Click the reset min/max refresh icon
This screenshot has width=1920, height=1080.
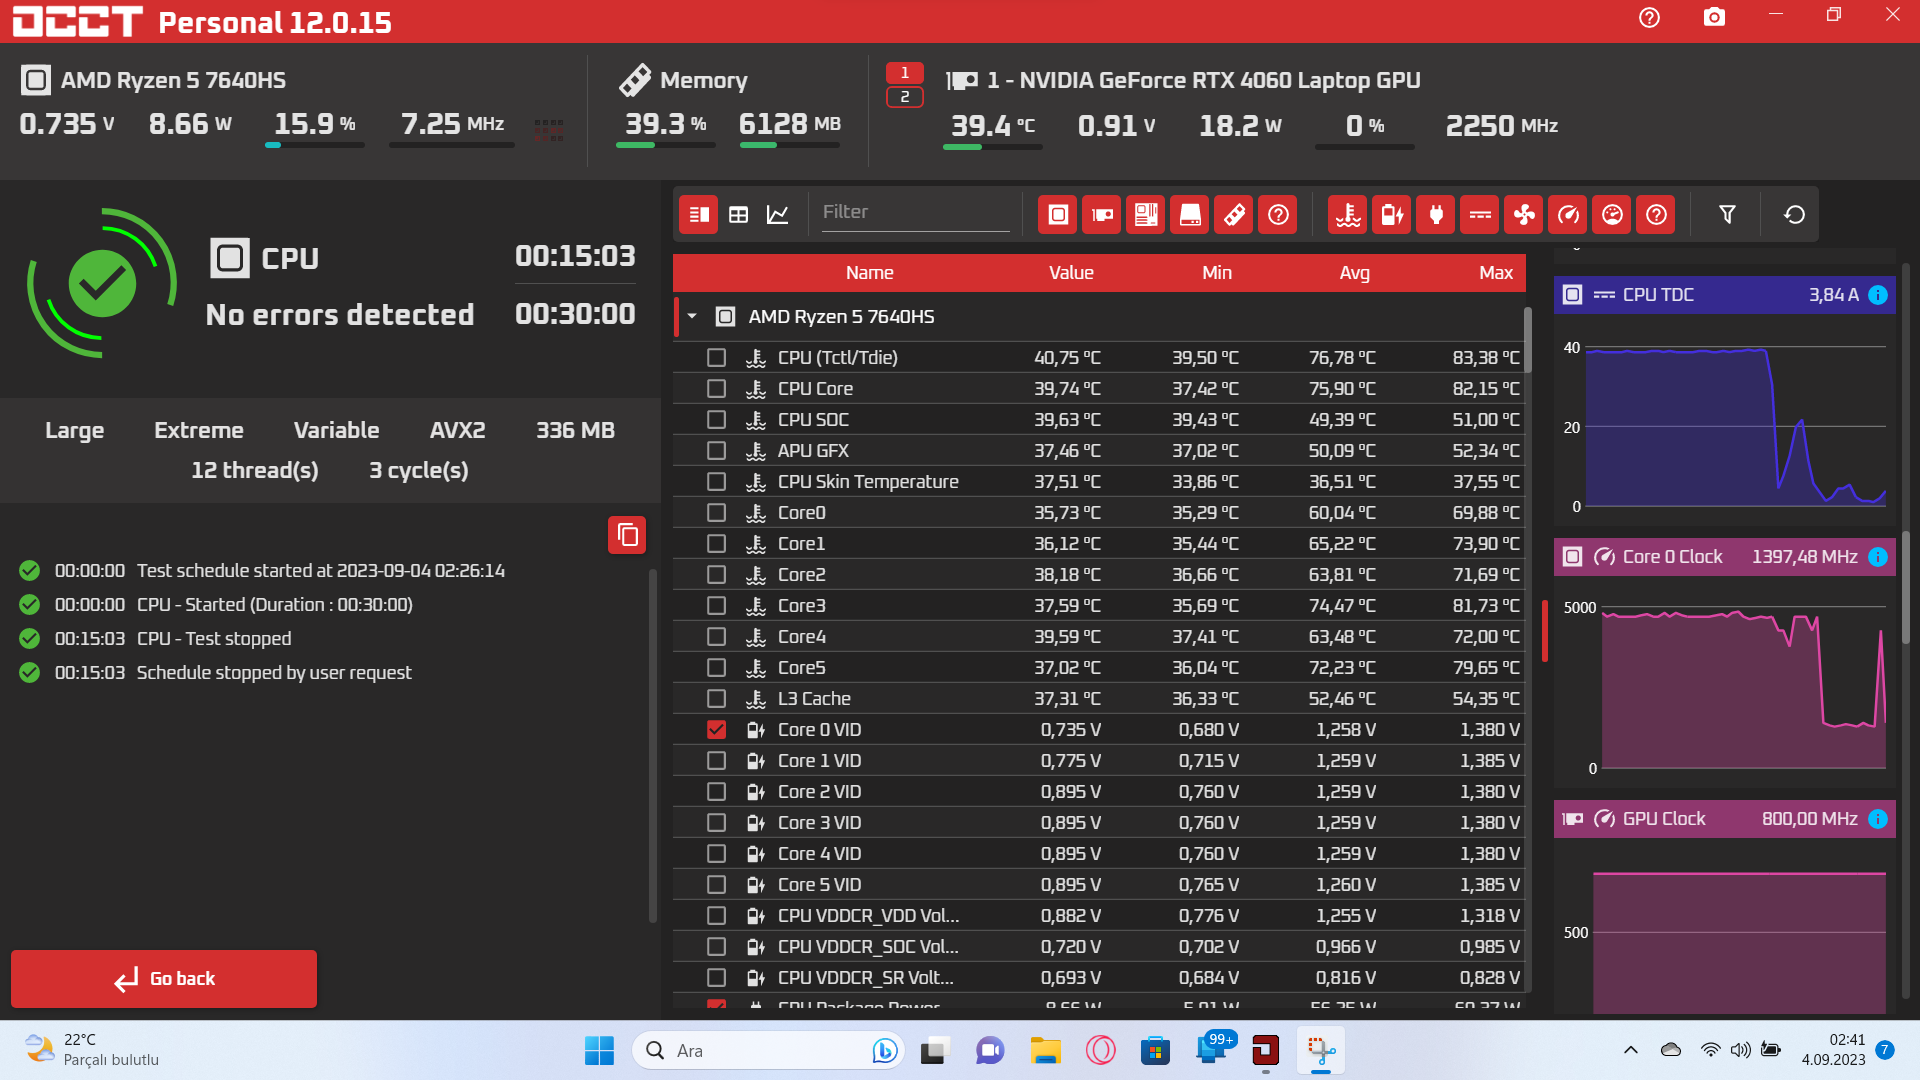pyautogui.click(x=1794, y=215)
